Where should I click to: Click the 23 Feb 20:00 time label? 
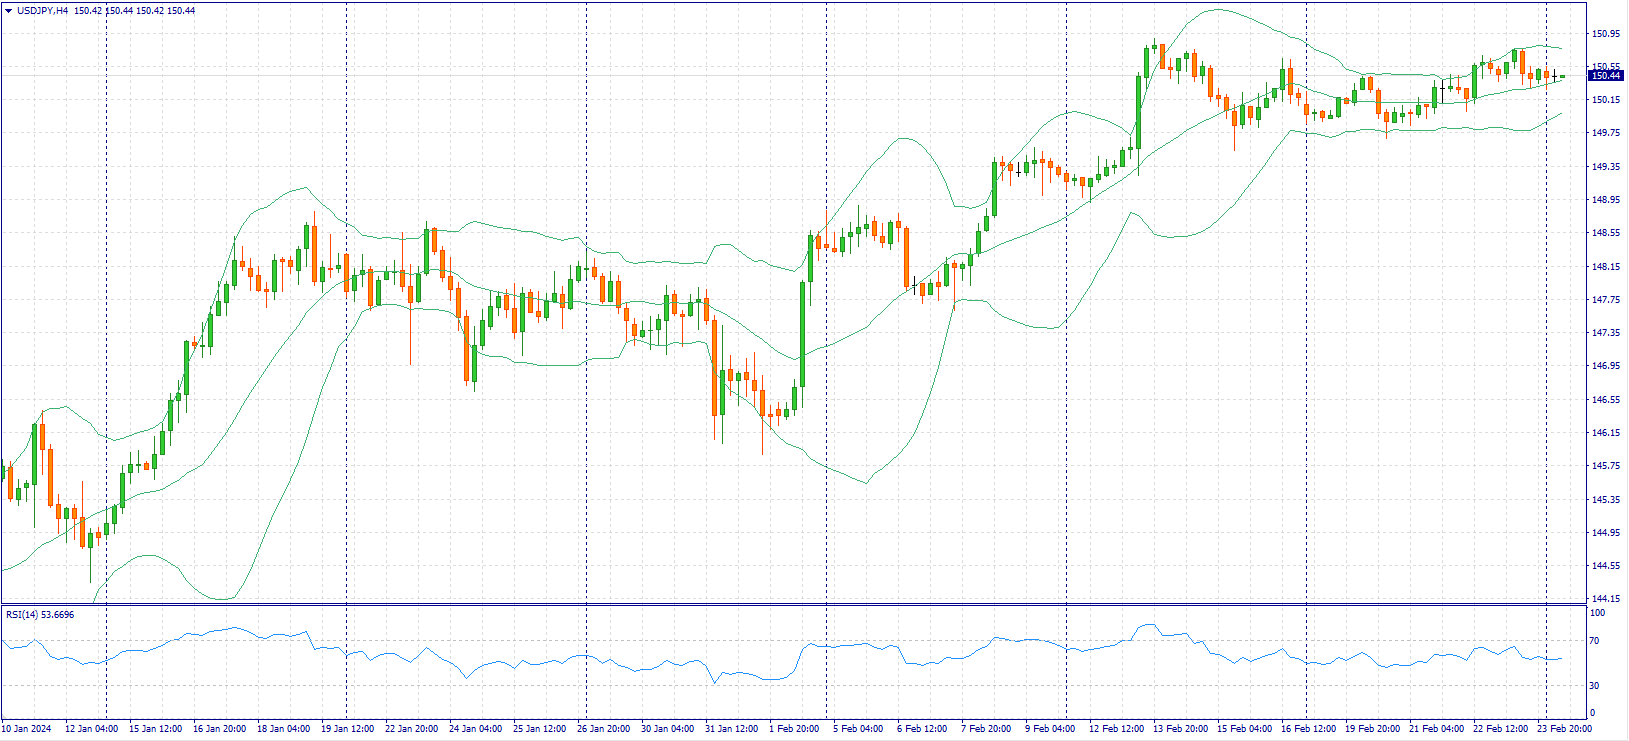[x=1564, y=729]
